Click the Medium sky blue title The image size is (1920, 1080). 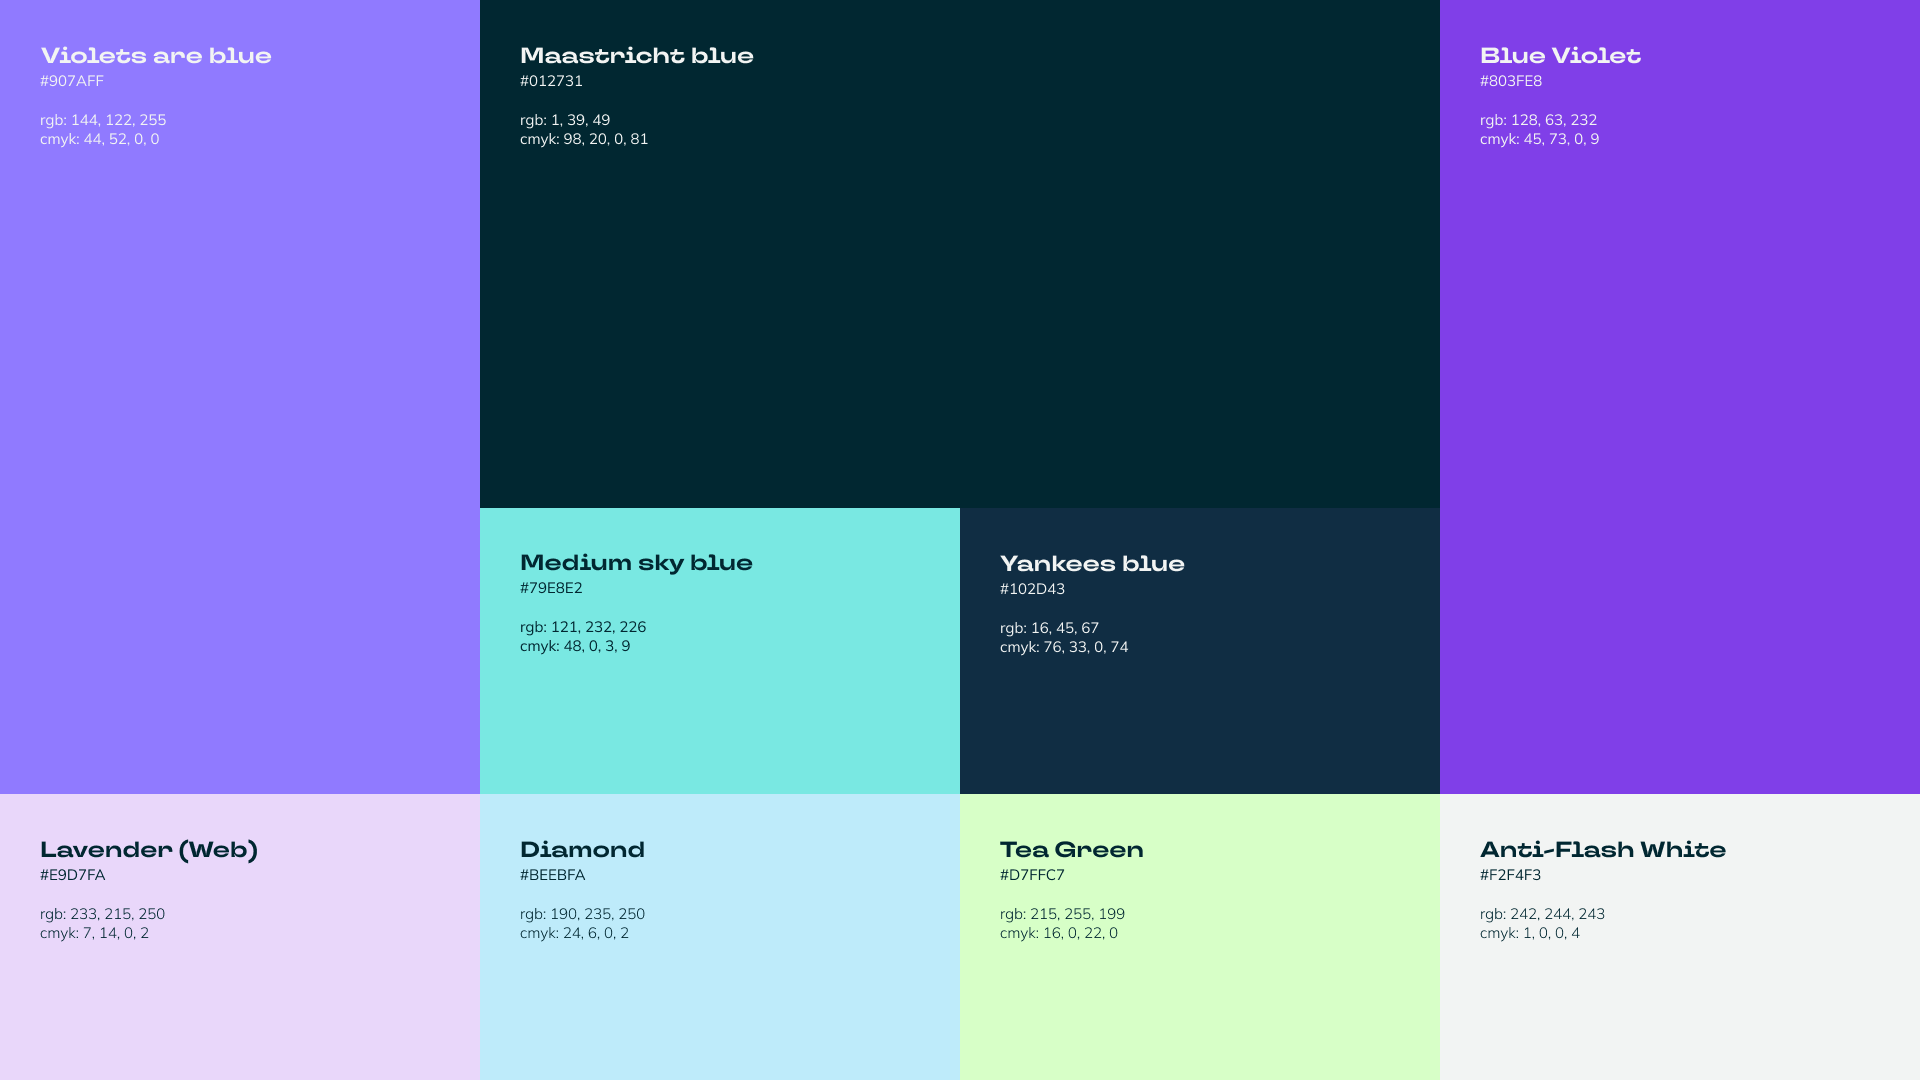point(636,563)
